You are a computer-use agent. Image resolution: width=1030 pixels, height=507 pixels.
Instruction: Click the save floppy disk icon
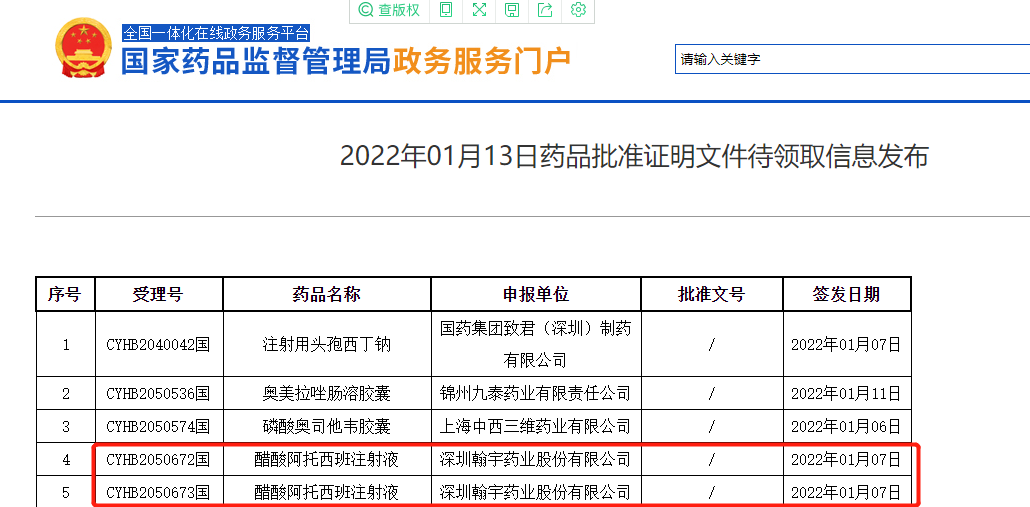click(x=512, y=10)
